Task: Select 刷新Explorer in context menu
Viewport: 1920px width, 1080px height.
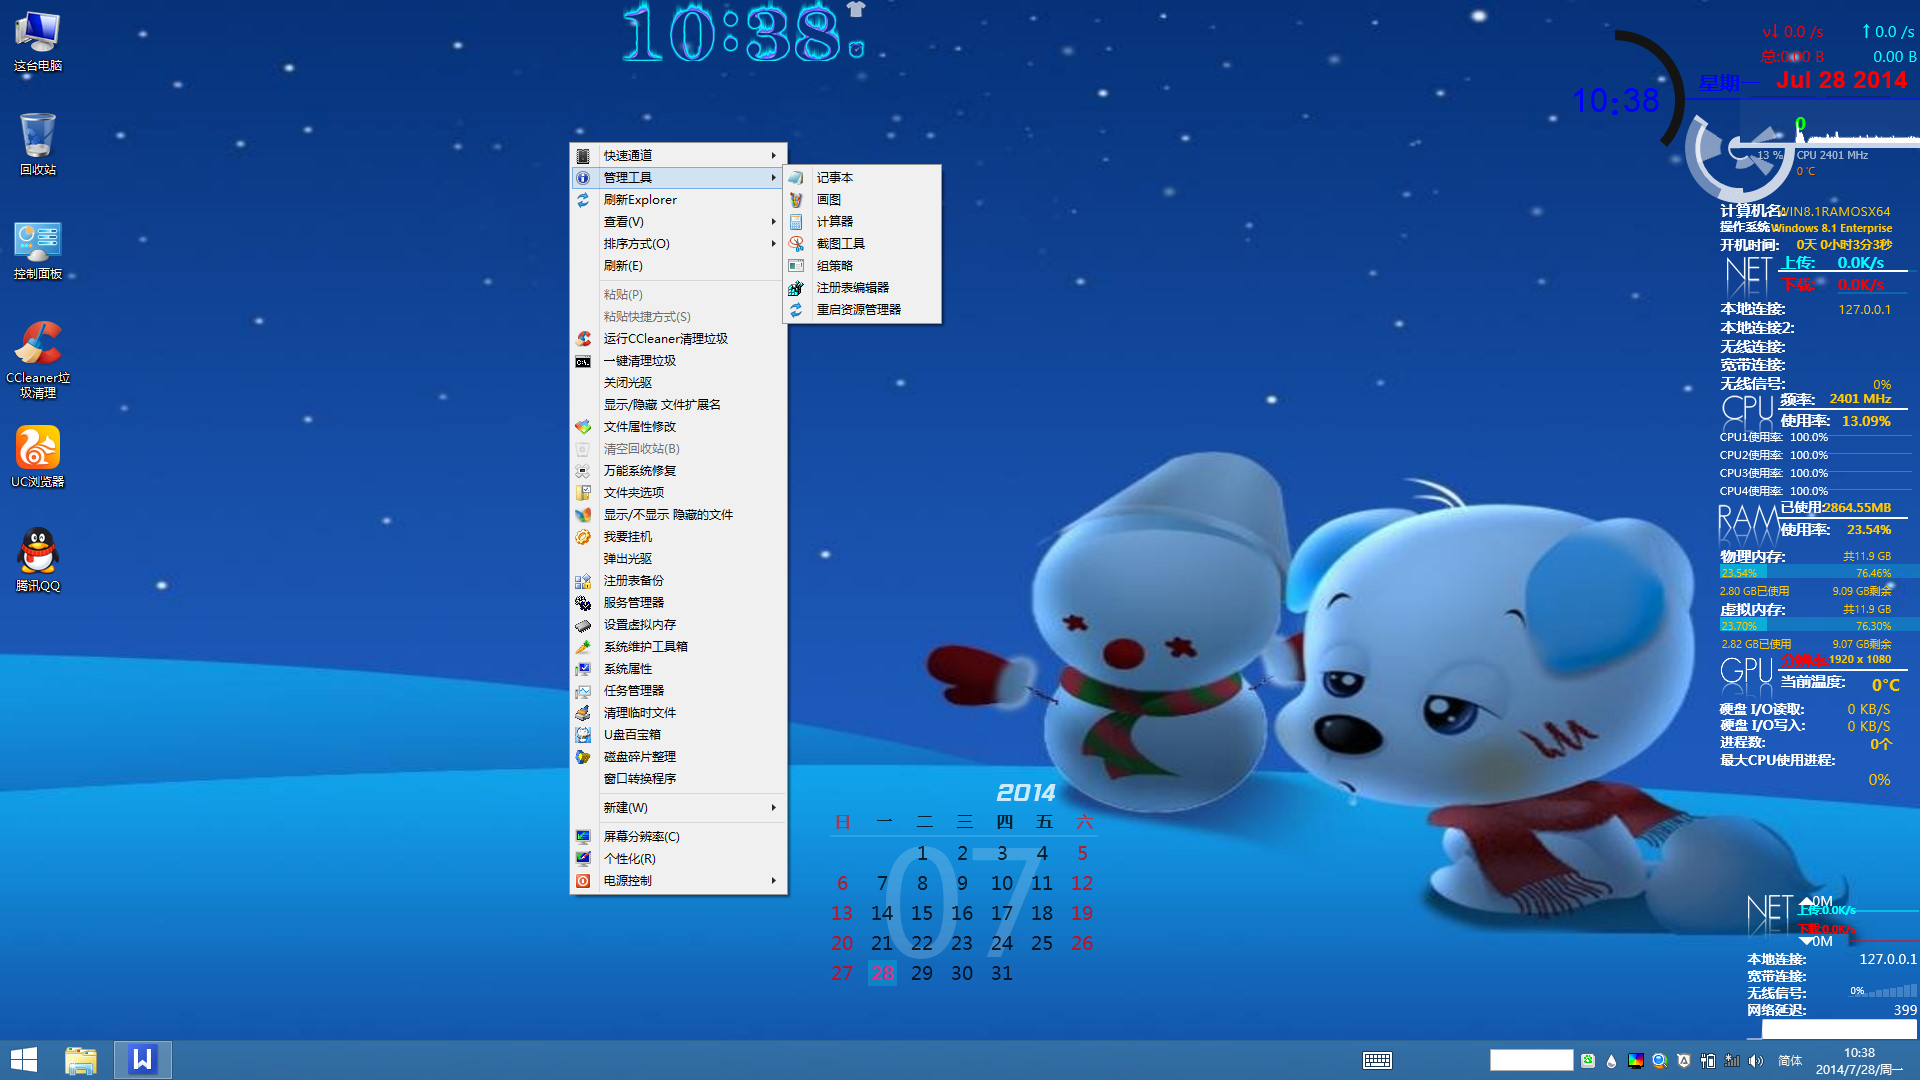Action: 678,200
